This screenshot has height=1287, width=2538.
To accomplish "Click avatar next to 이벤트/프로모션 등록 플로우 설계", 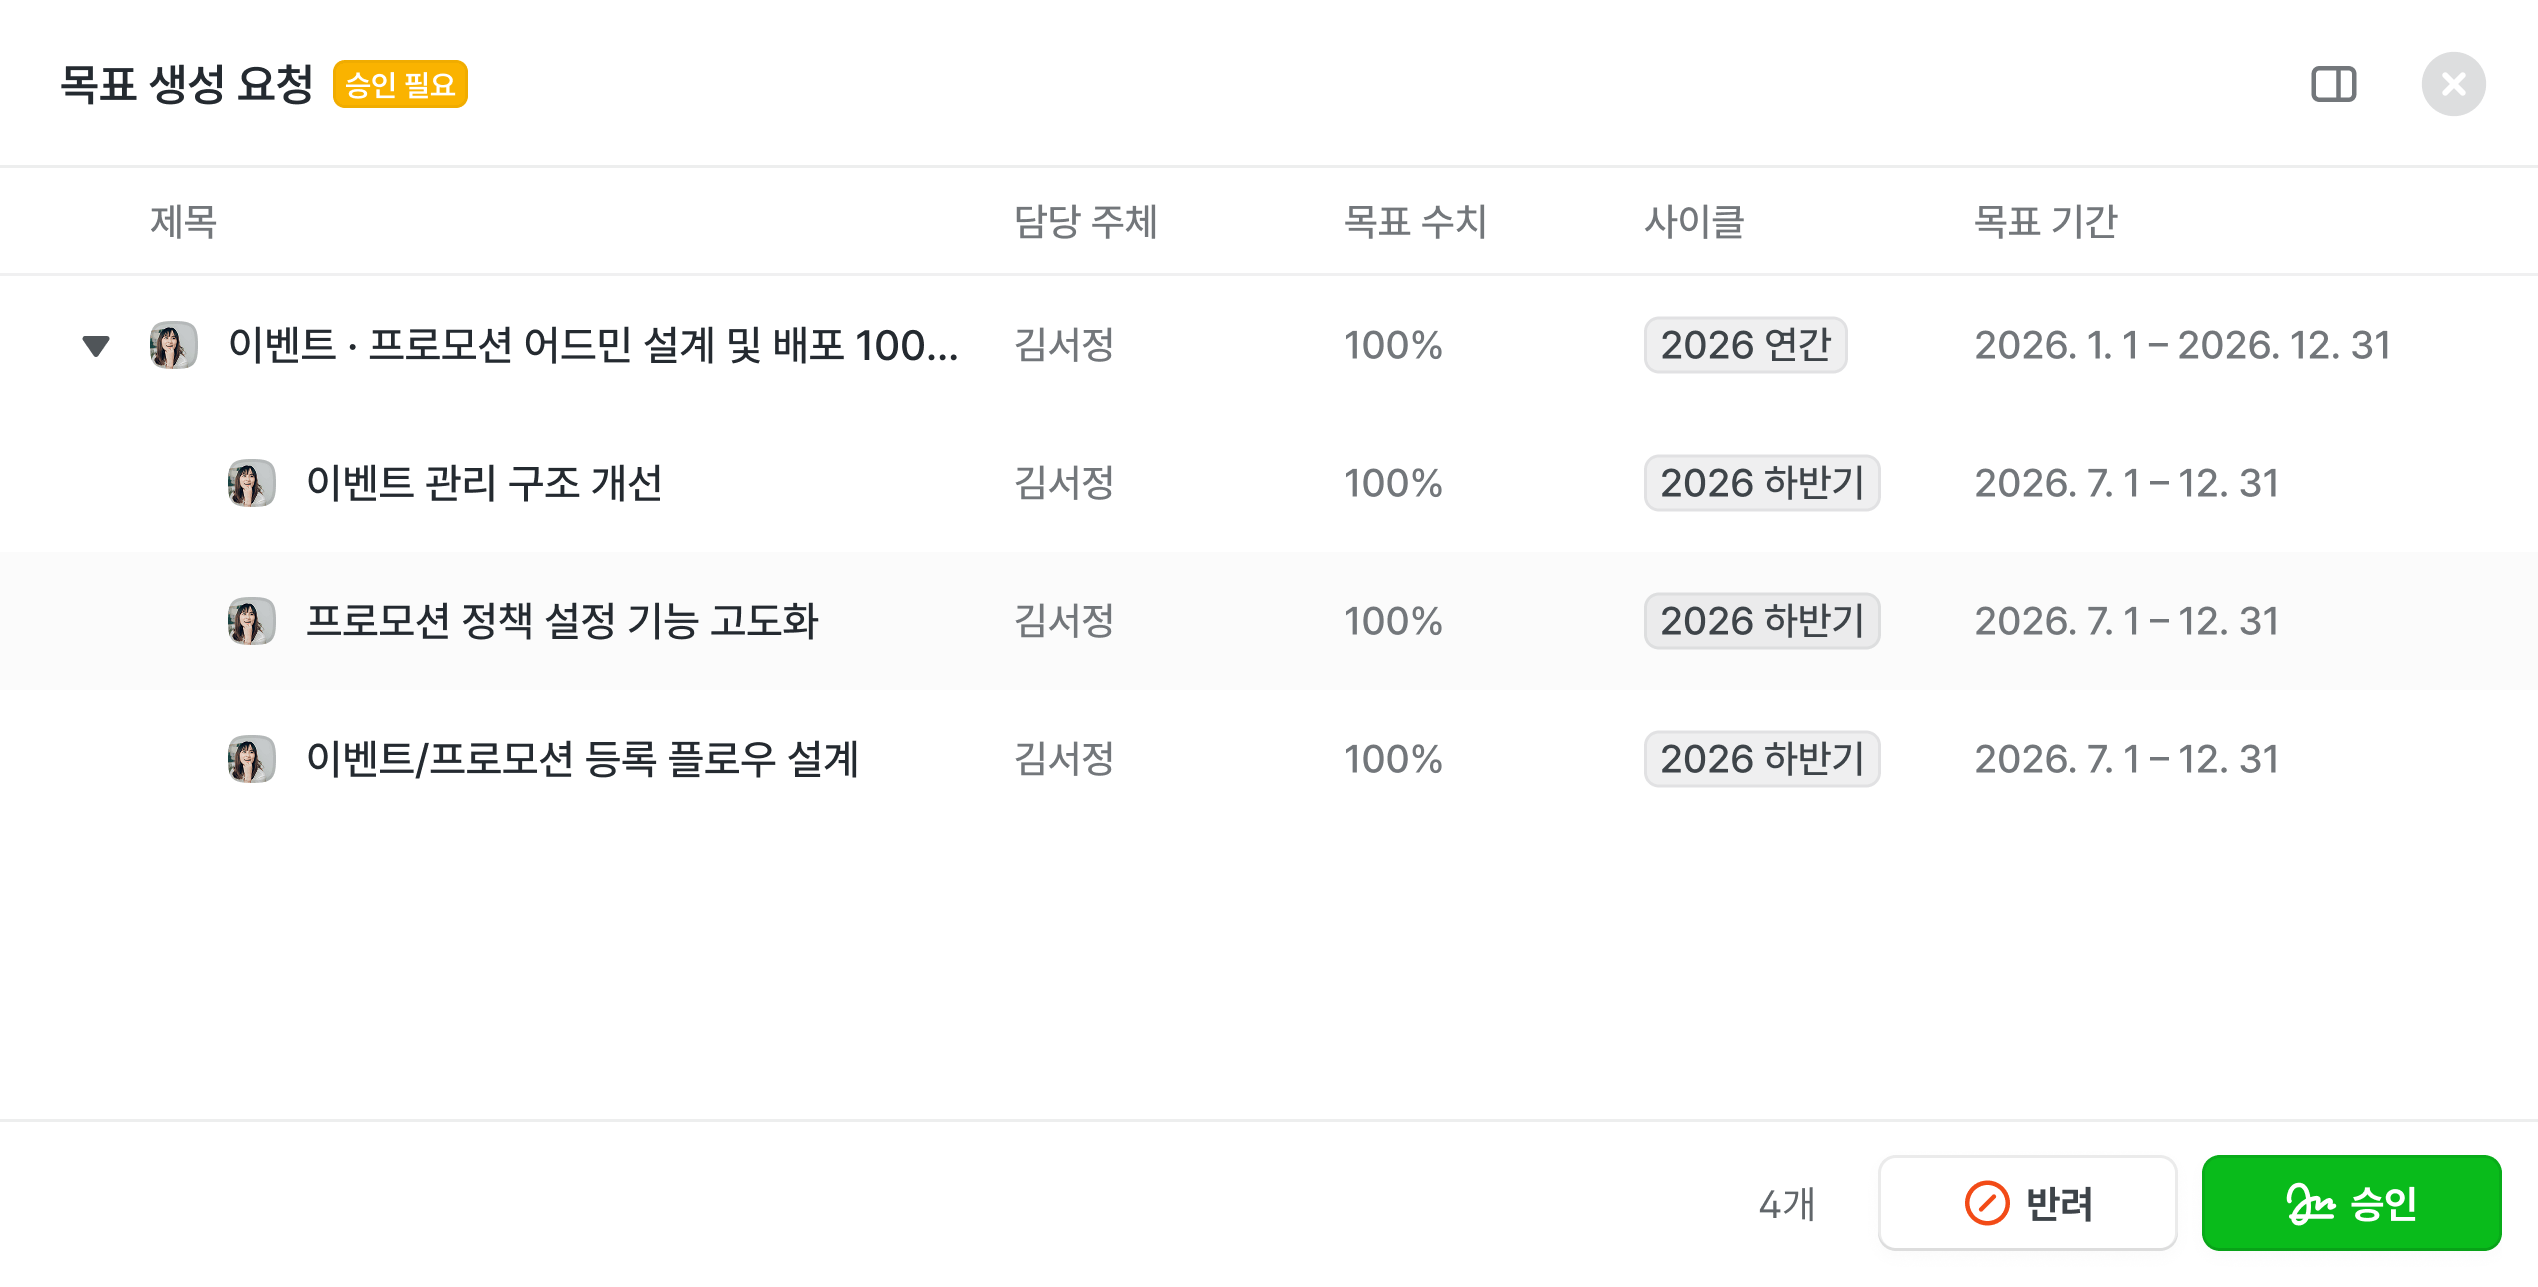I will coord(251,759).
